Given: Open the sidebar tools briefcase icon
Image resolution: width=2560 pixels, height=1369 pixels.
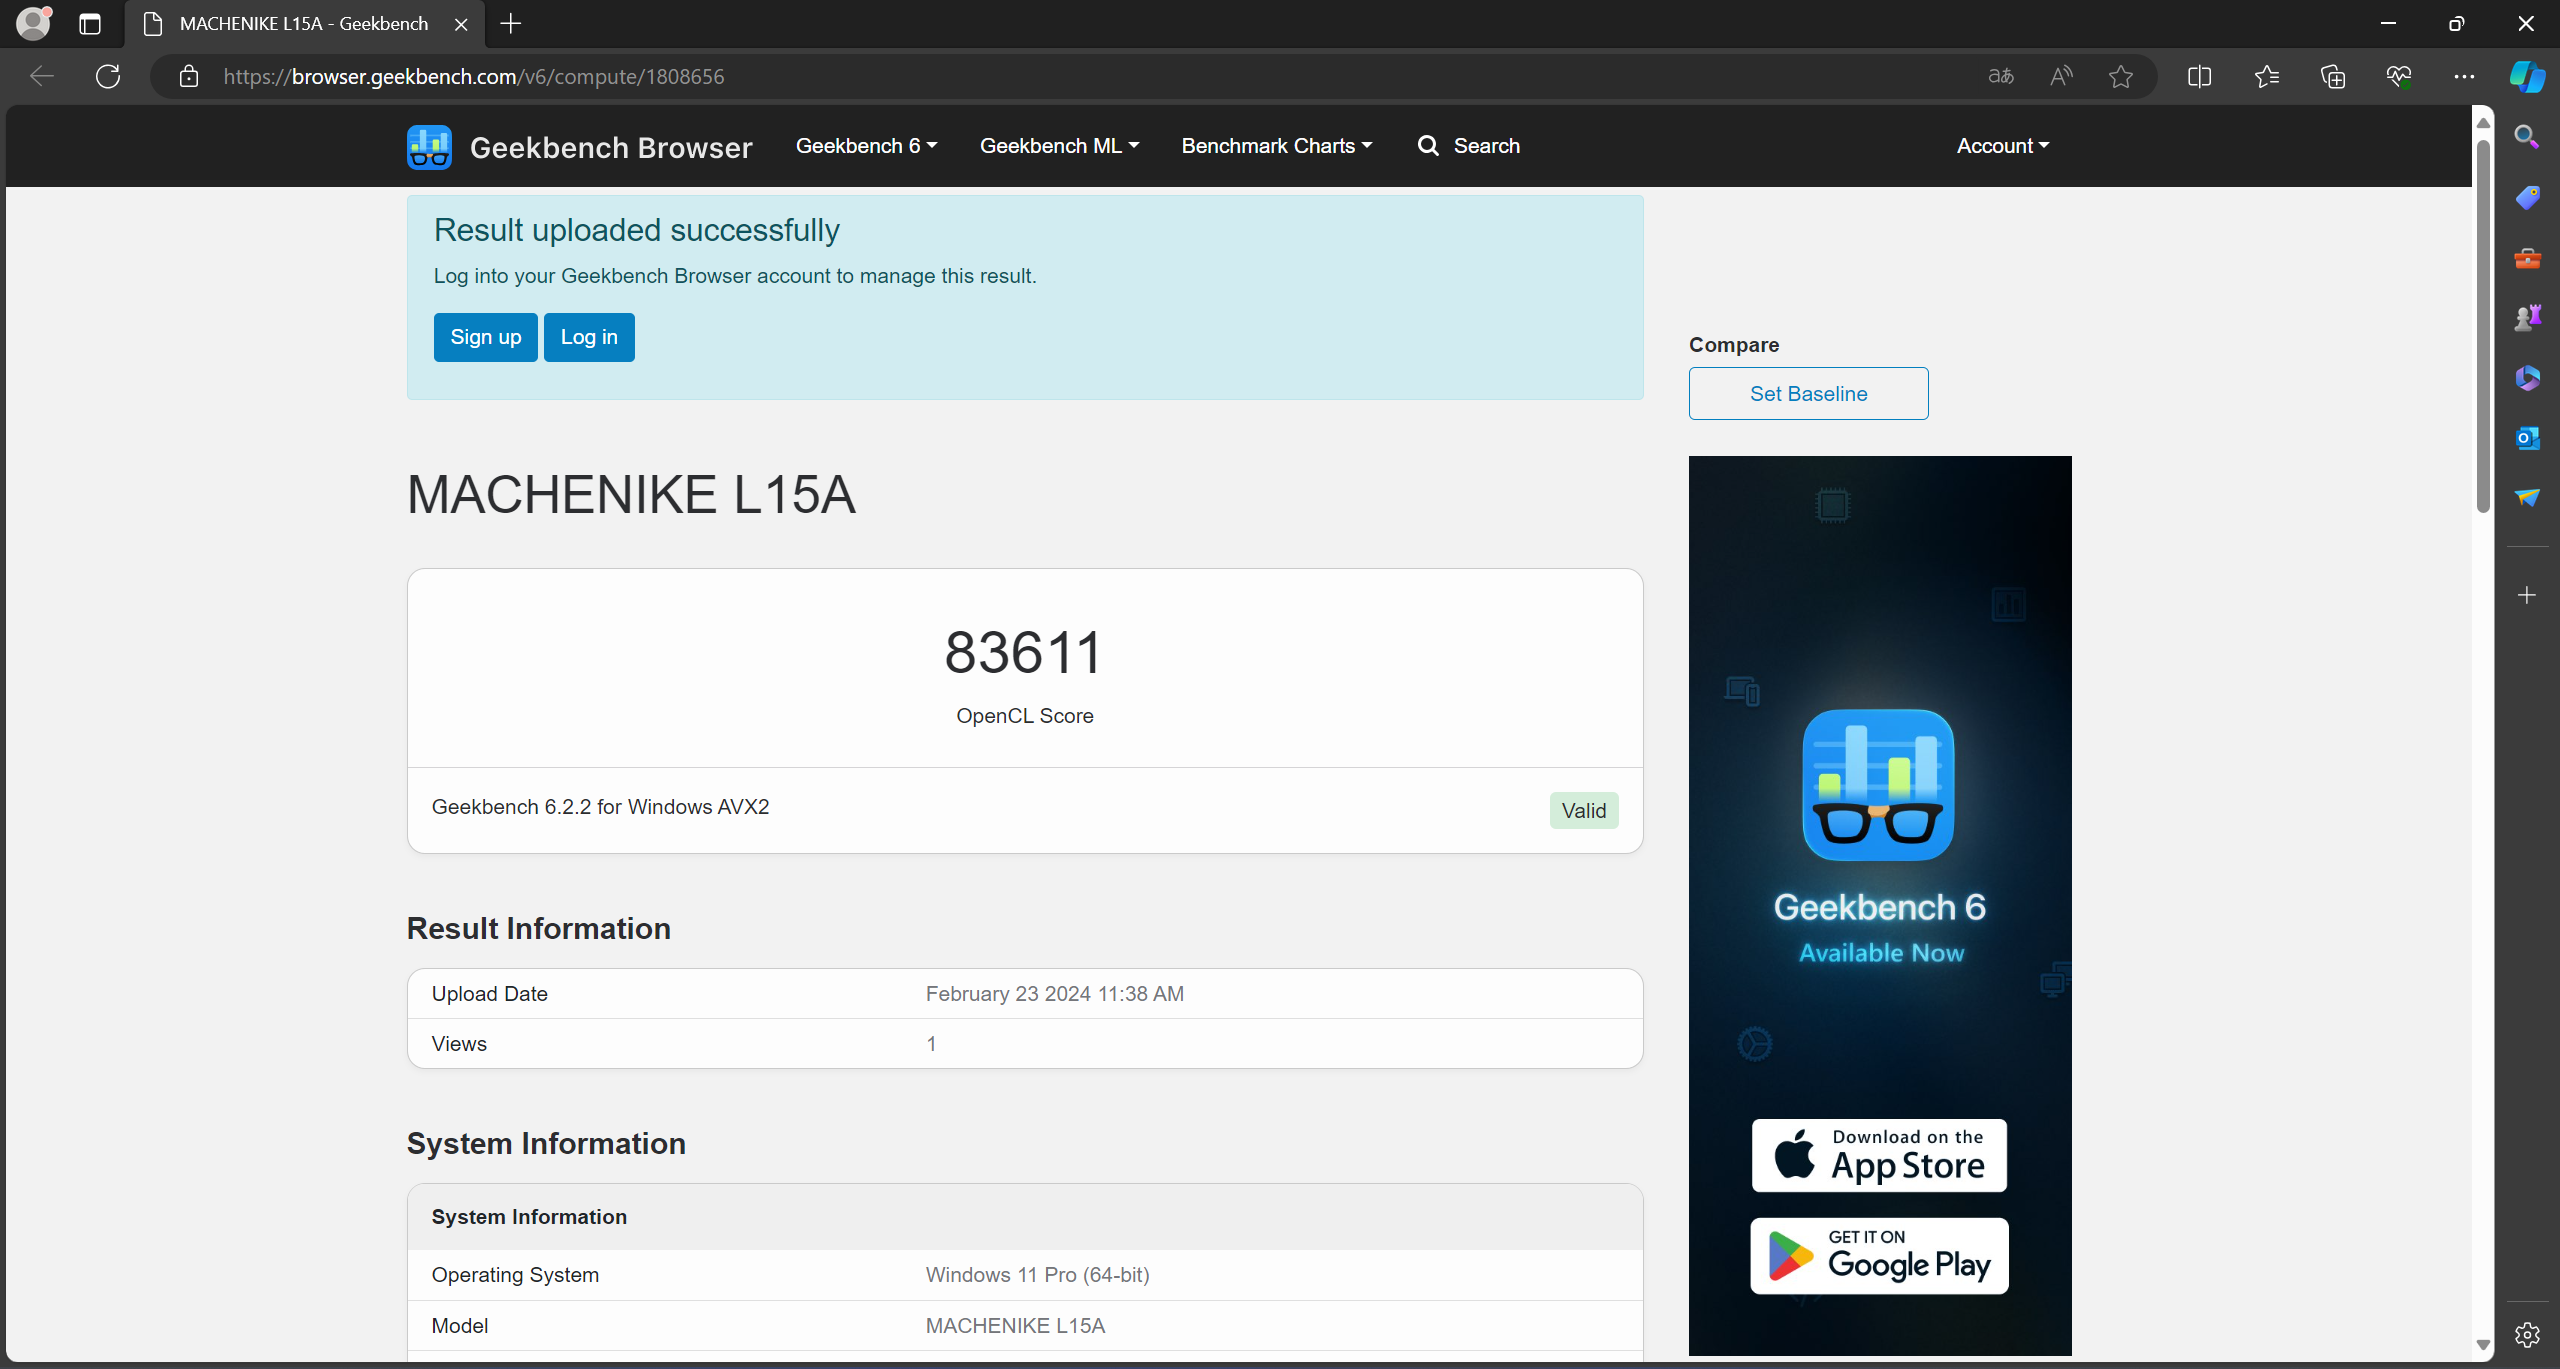Looking at the screenshot, I should [x=2527, y=258].
